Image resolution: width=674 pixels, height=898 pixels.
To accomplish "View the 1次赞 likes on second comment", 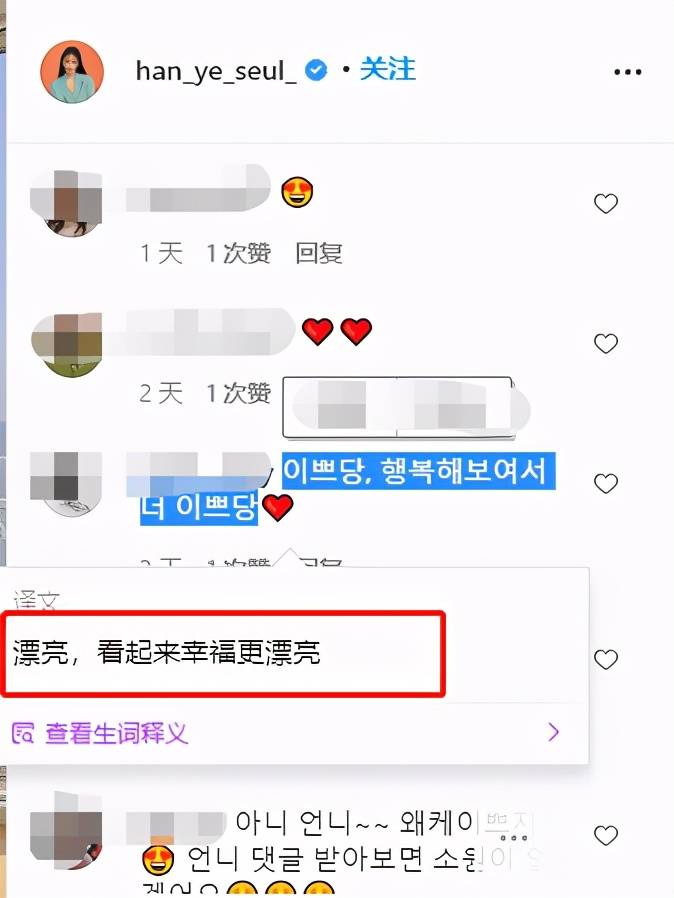I will tap(238, 393).
